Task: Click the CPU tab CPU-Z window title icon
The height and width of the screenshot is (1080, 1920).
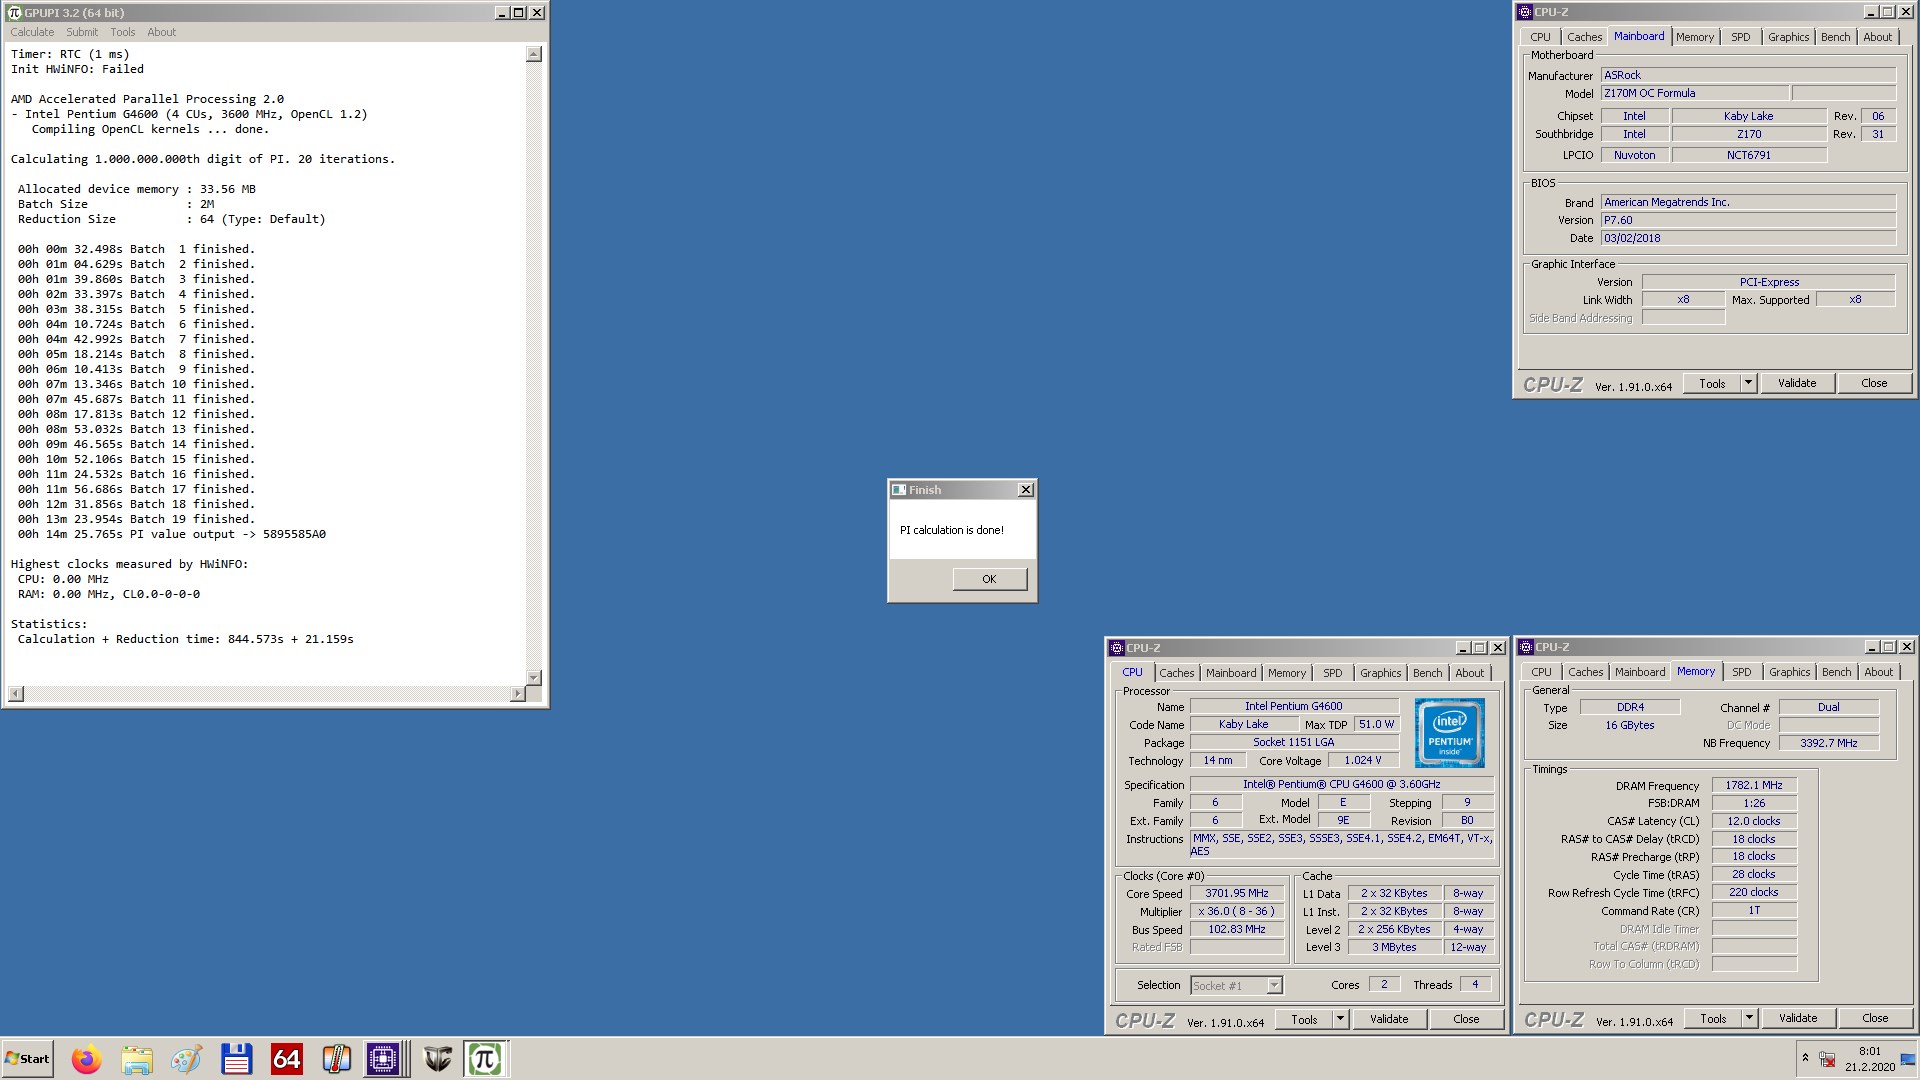Action: (1116, 648)
